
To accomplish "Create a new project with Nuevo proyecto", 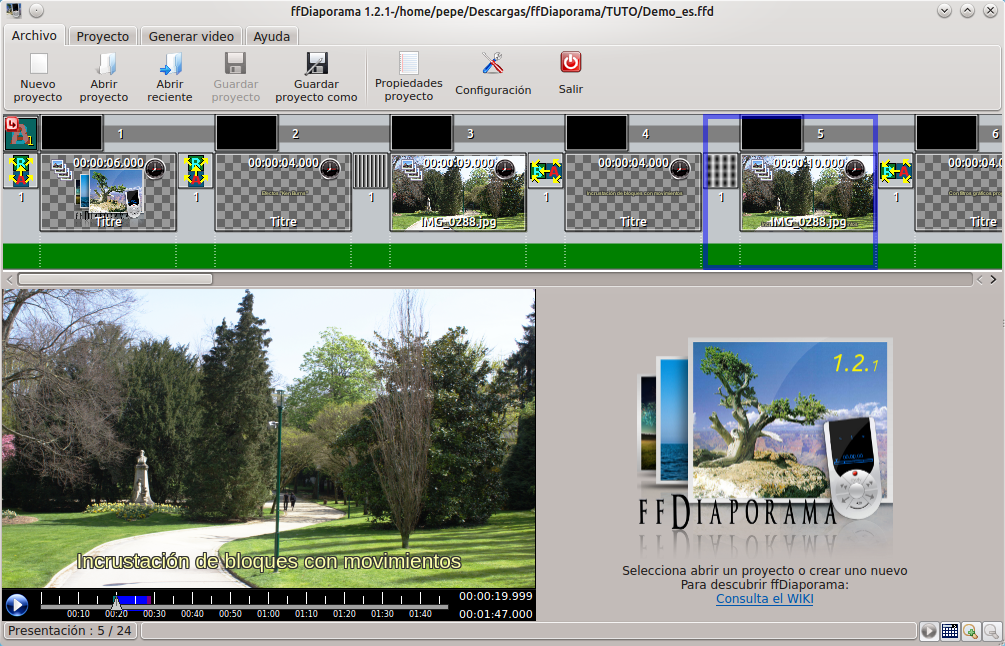I will (38, 78).
